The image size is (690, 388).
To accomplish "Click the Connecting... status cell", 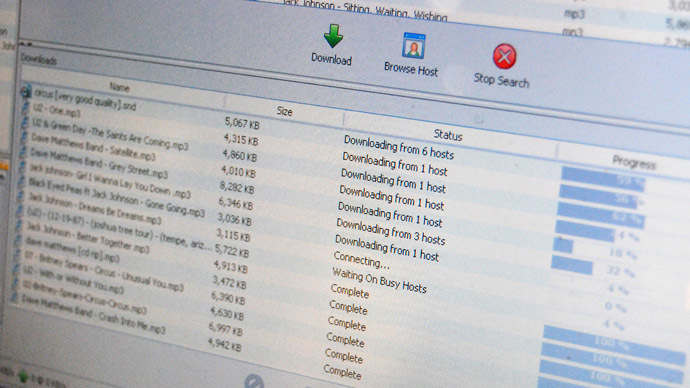I will point(361,260).
